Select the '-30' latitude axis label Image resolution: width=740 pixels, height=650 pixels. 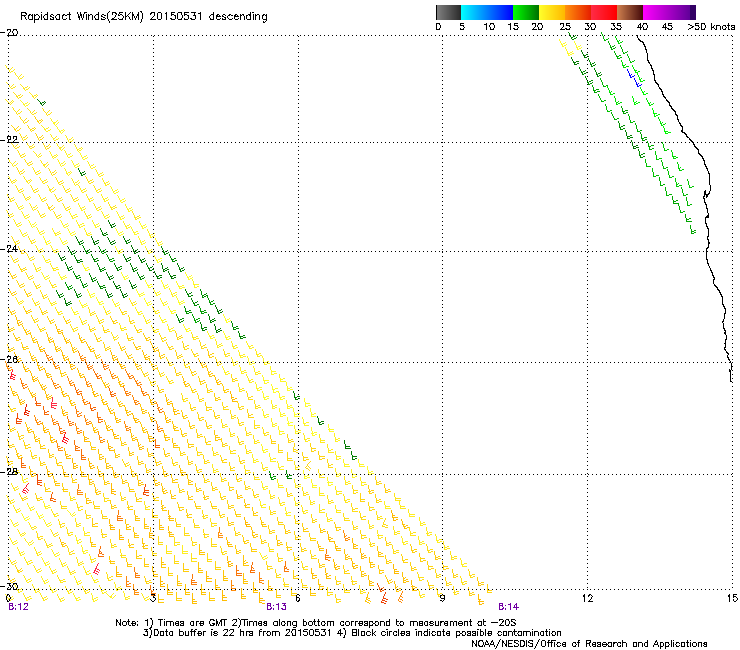[9, 586]
